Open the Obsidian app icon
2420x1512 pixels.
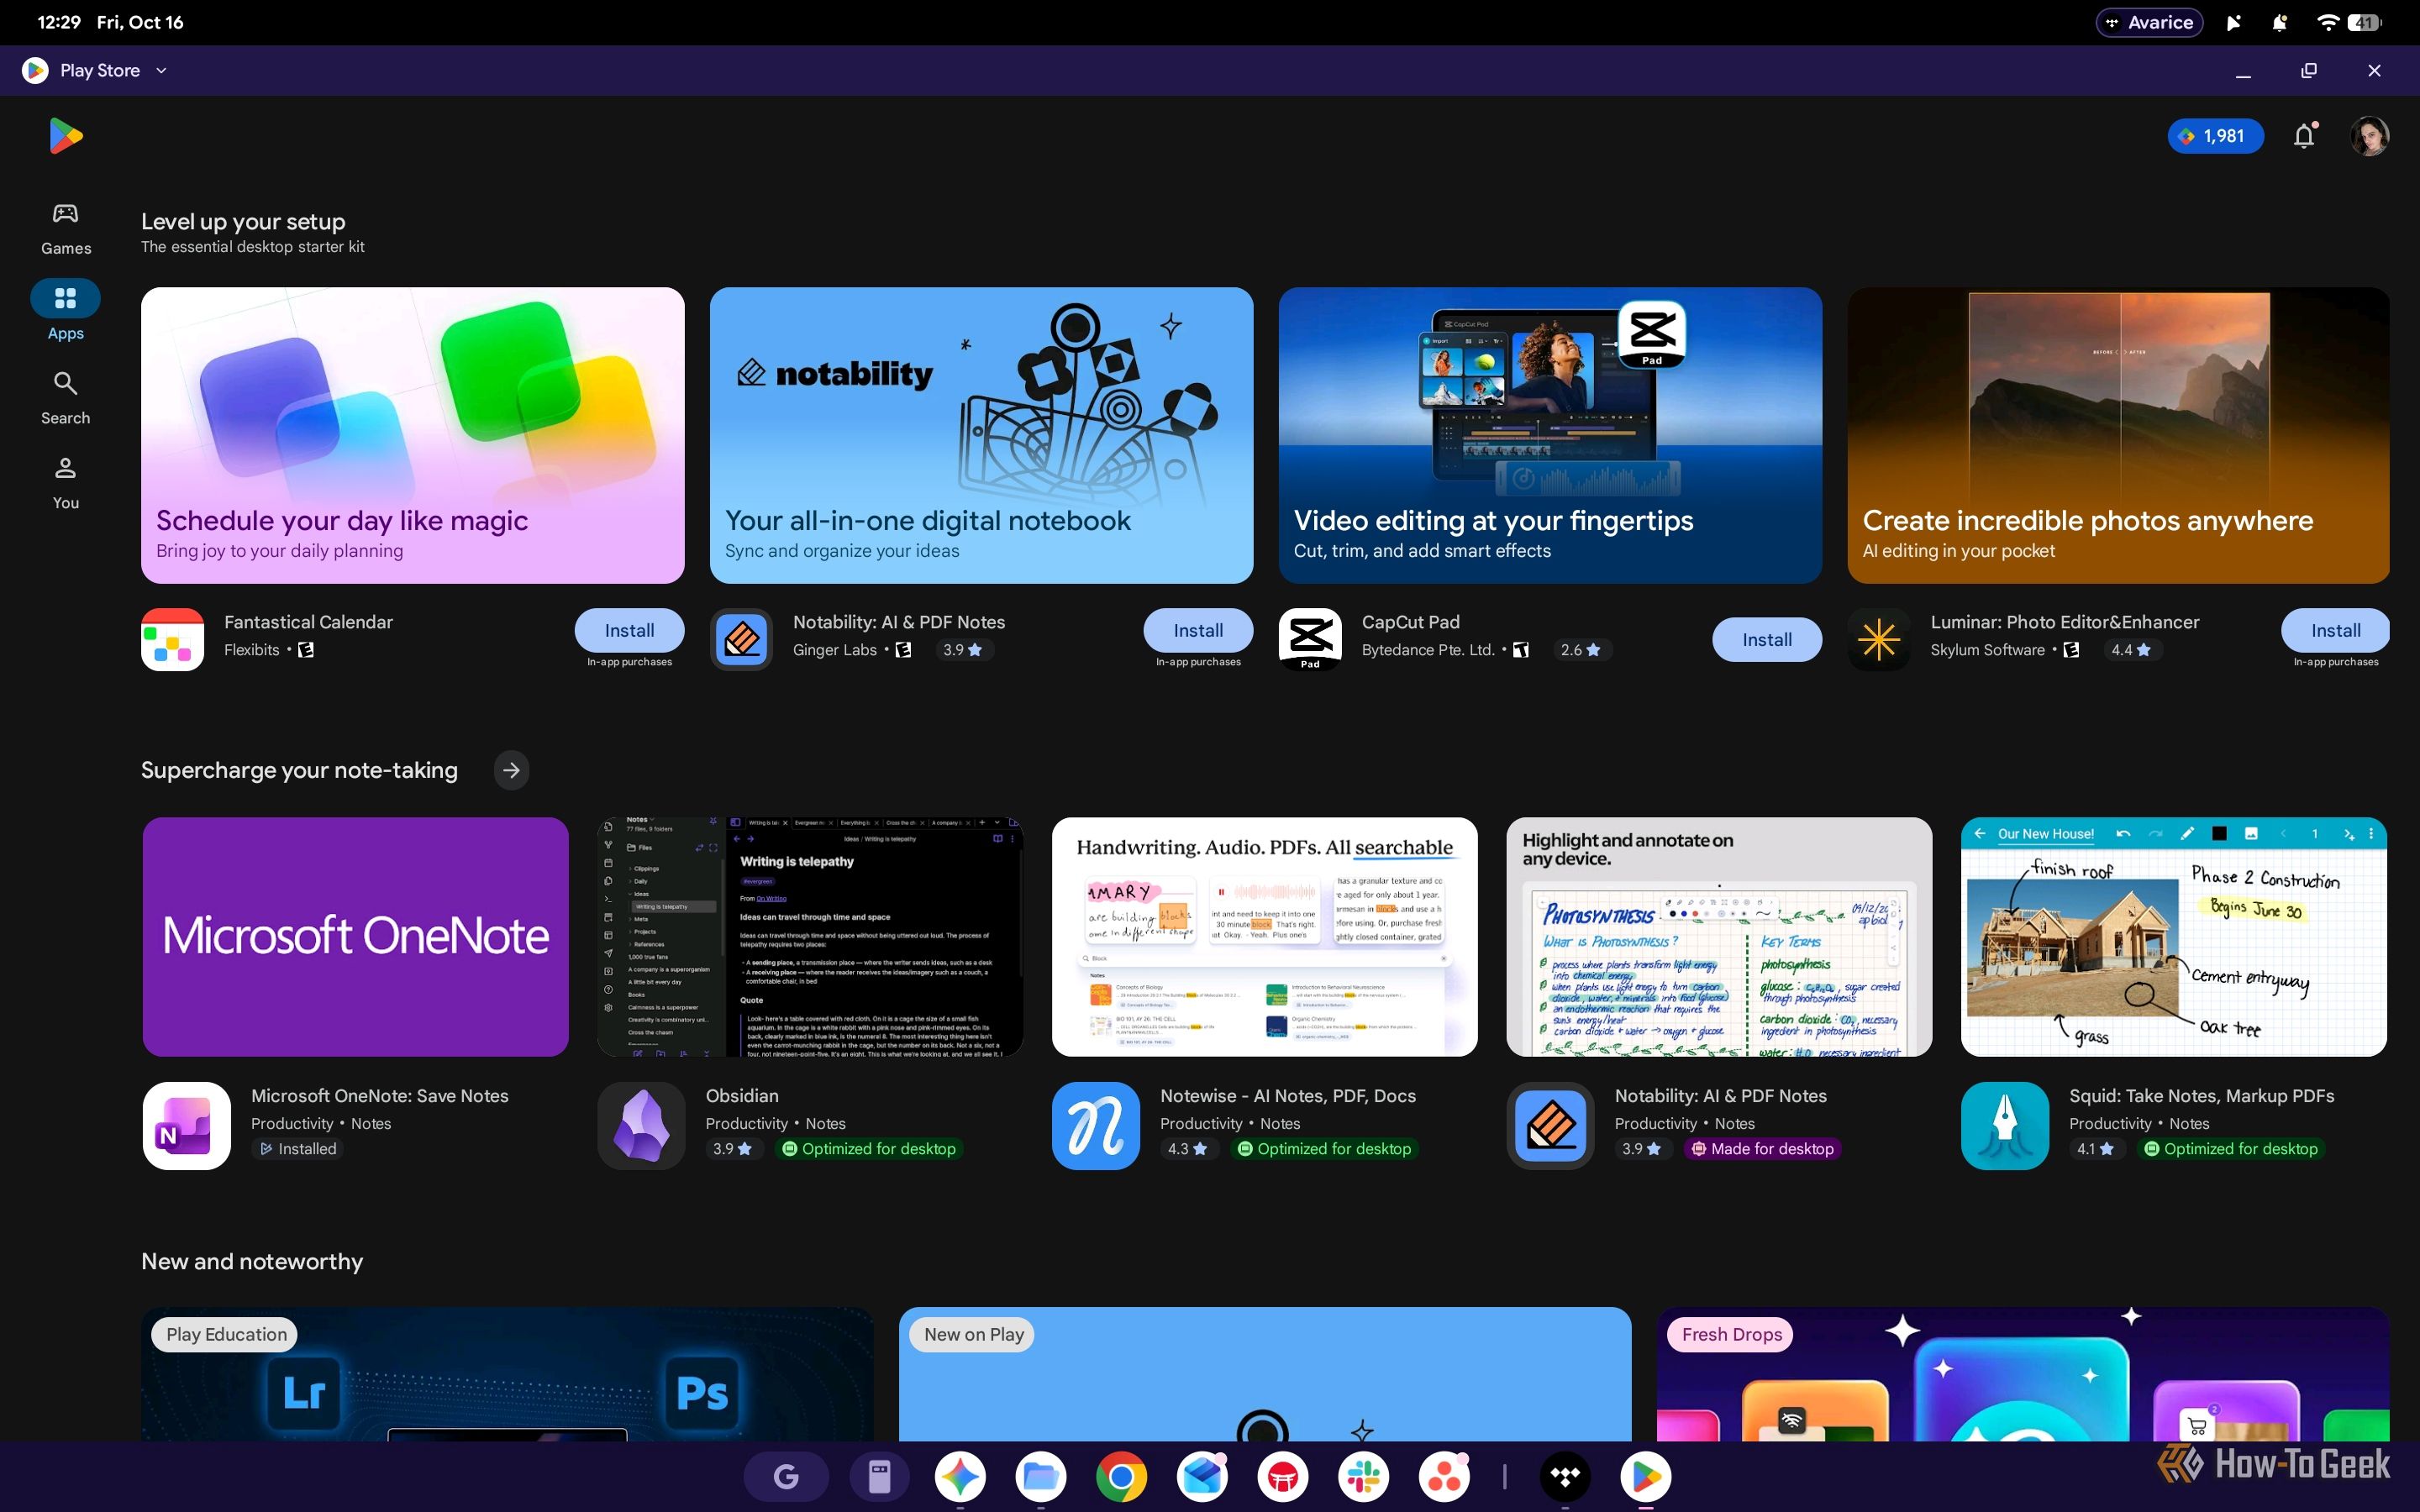641,1125
